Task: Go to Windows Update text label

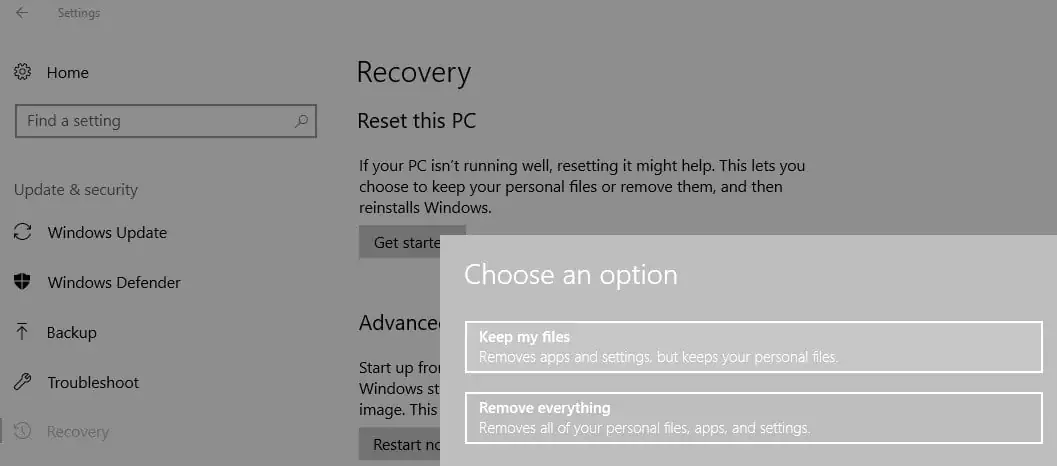Action: pyautogui.click(x=107, y=232)
